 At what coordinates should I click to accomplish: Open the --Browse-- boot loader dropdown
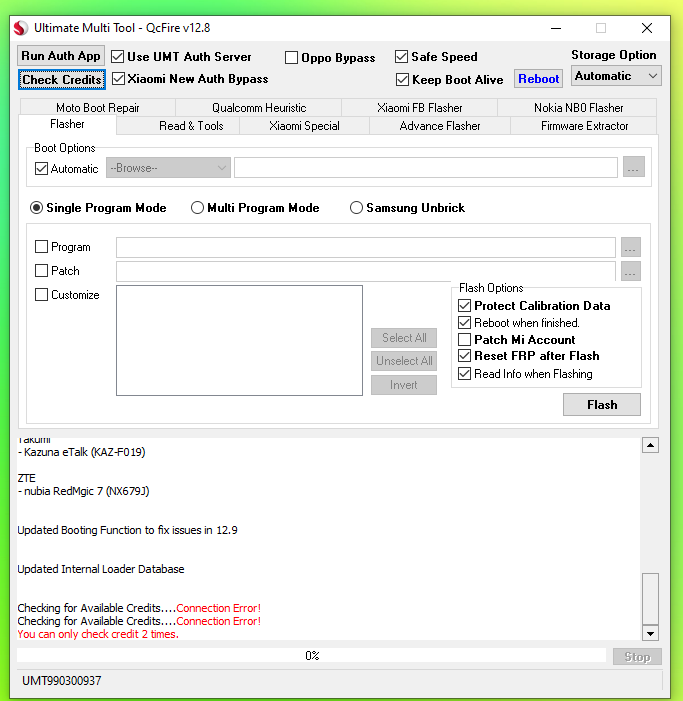pos(168,168)
